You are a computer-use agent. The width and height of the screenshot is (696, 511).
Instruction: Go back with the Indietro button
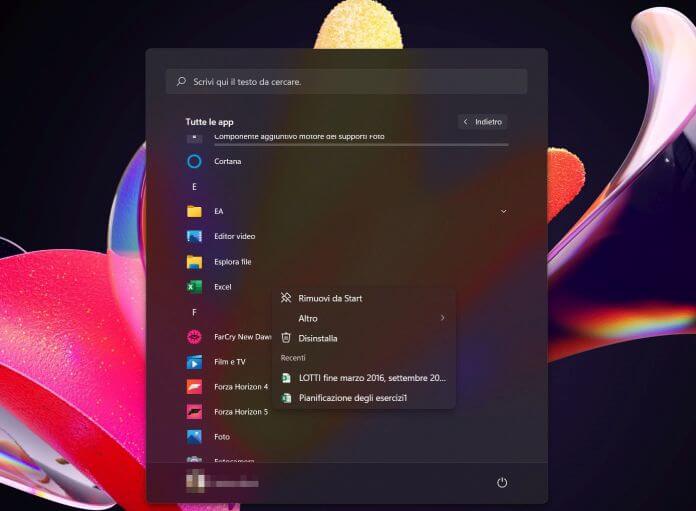coord(482,122)
